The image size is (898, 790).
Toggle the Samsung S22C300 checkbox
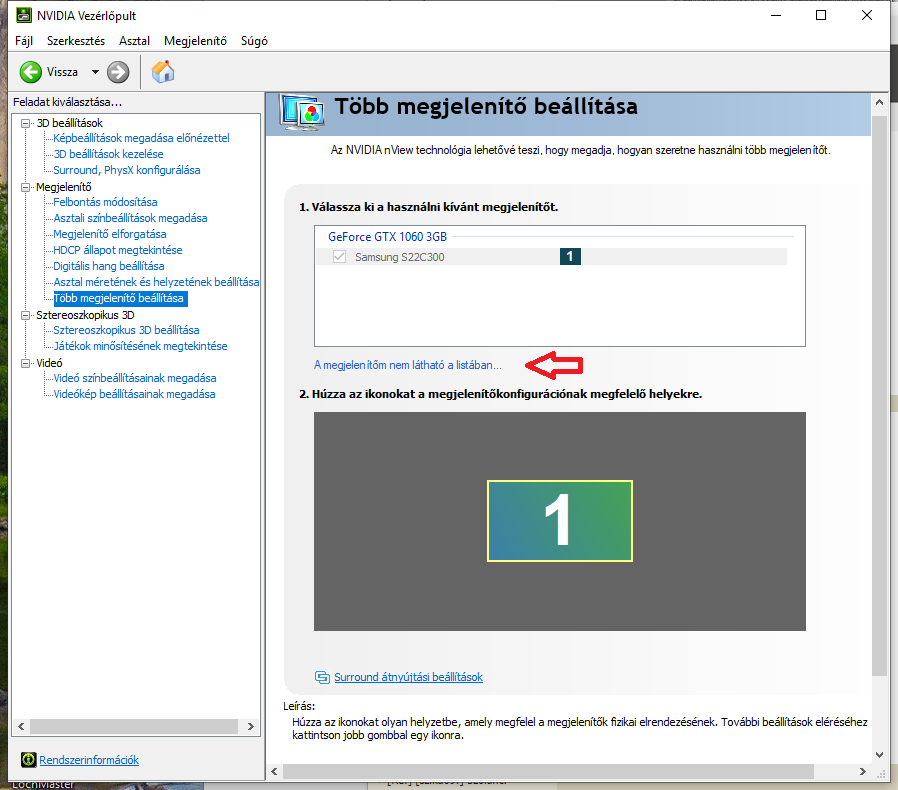coord(339,257)
